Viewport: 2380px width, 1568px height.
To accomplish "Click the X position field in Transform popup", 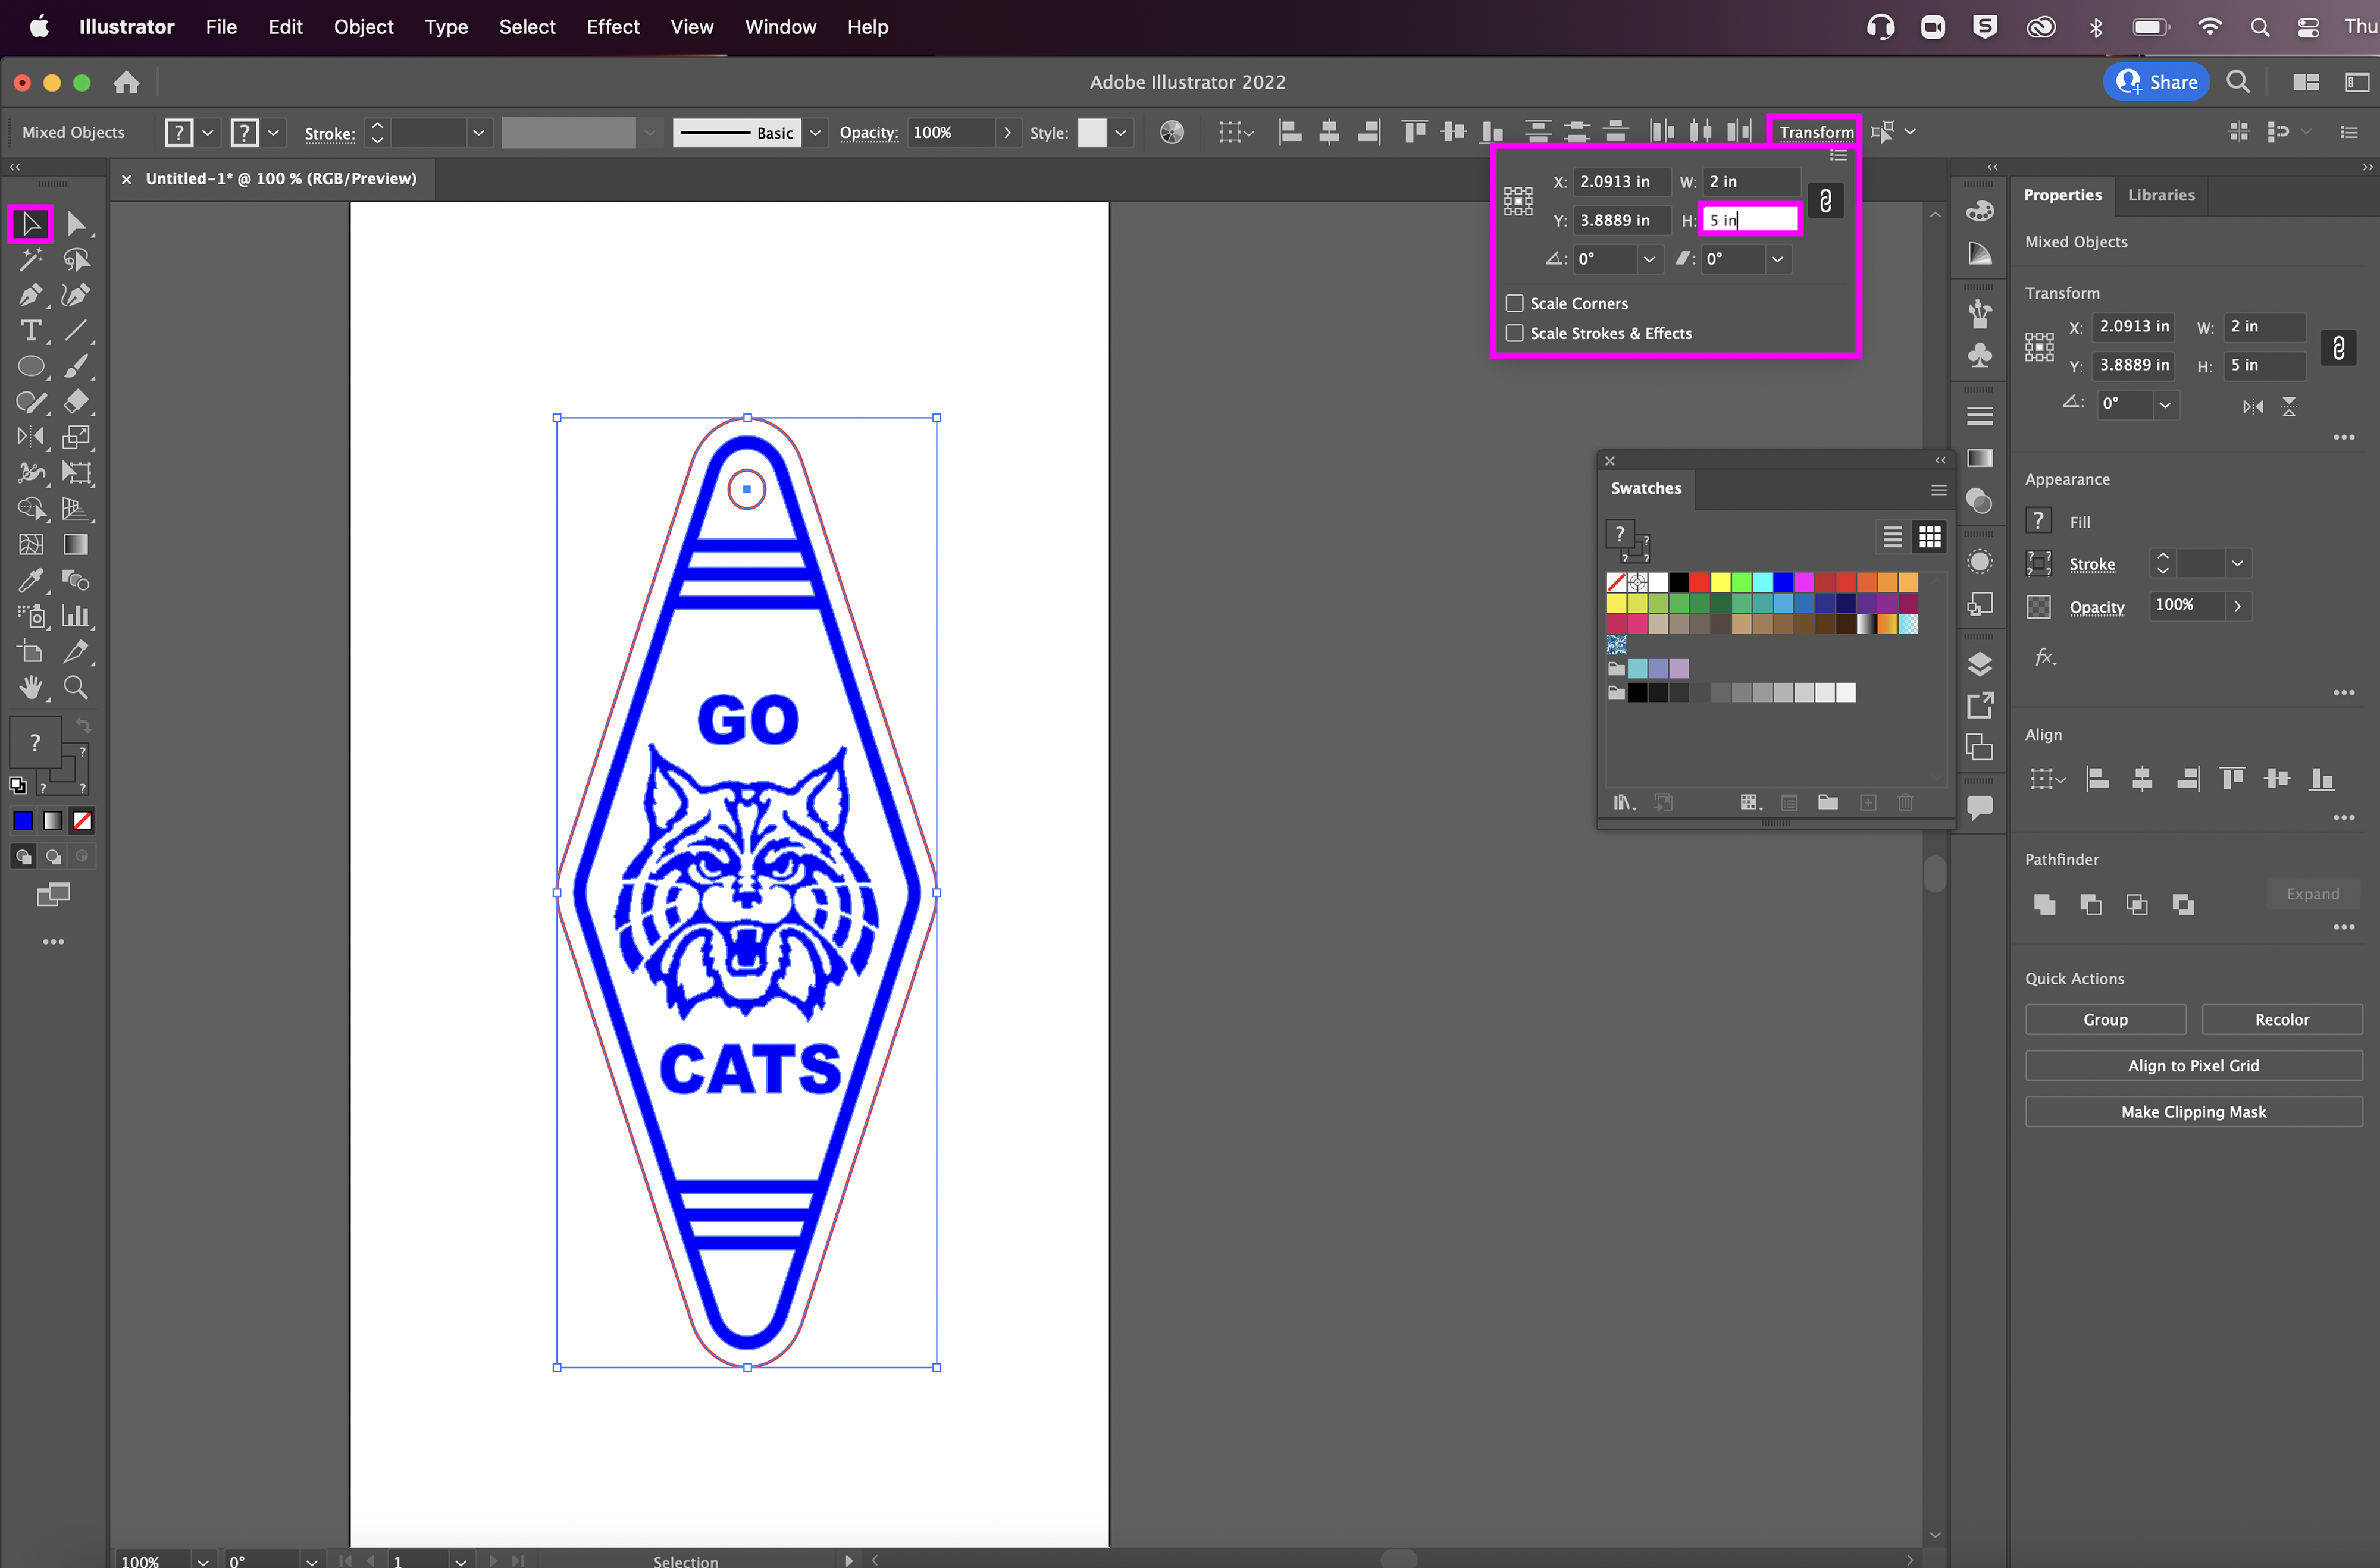I will [x=1619, y=182].
